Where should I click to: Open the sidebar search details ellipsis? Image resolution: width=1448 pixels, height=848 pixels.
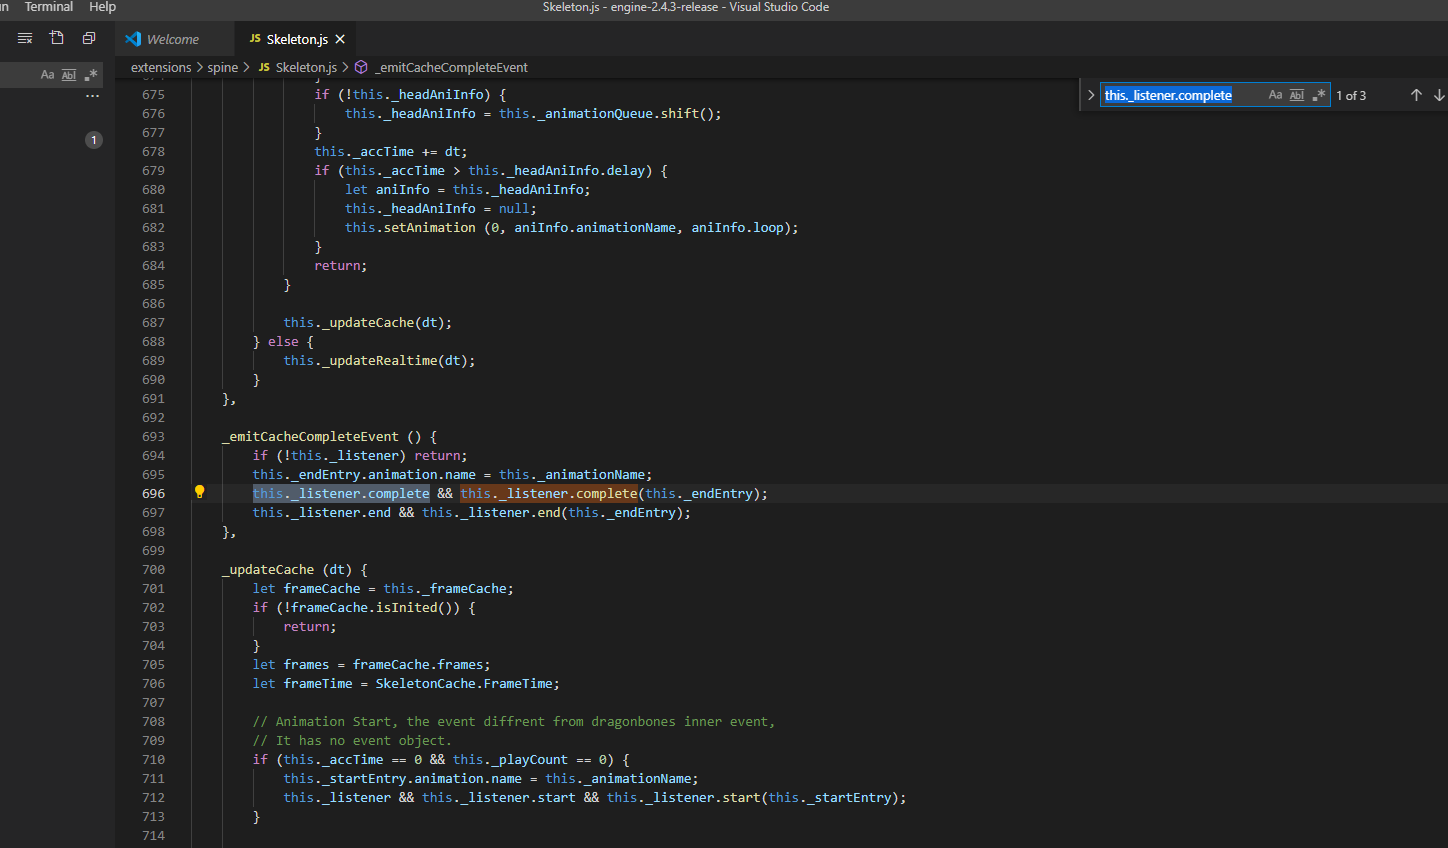92,96
